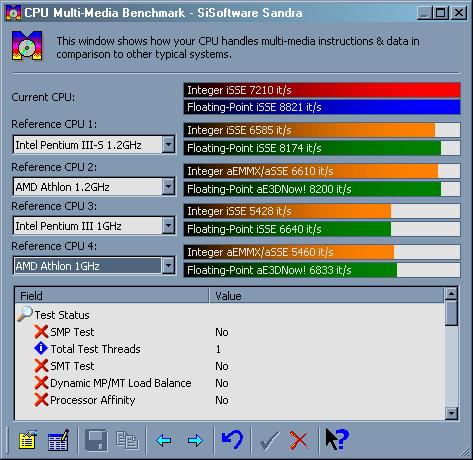Select the SMP Test row

pos(230,332)
